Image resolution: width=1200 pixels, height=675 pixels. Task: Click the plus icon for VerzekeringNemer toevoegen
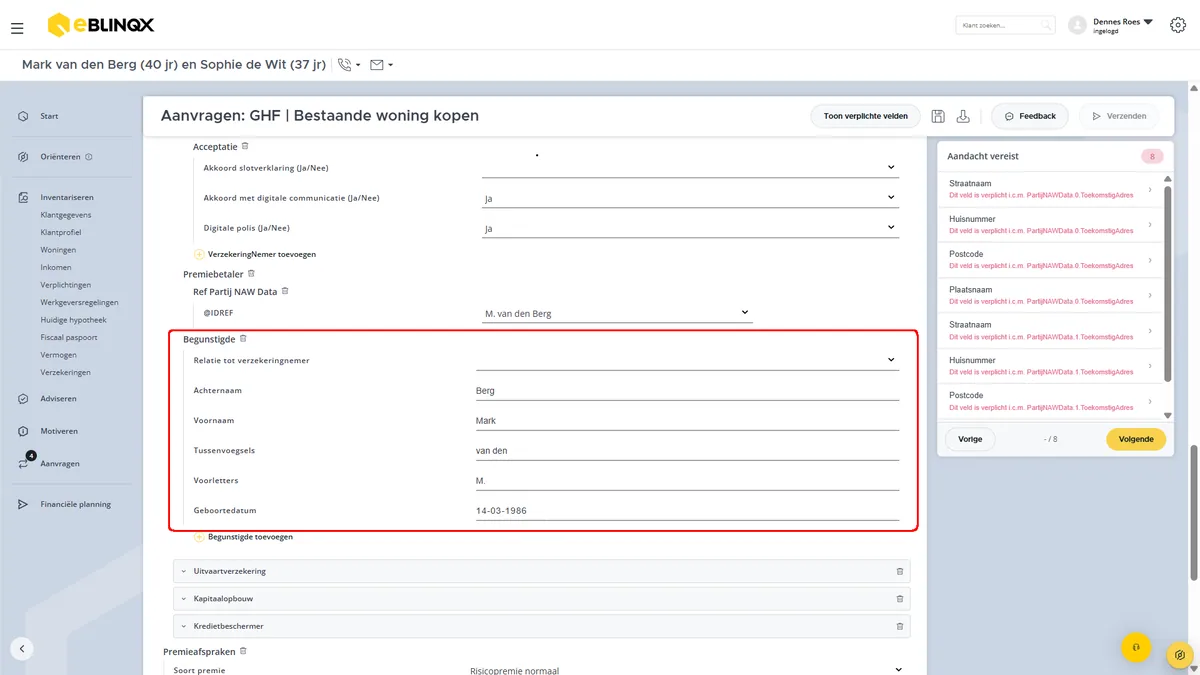pos(199,254)
